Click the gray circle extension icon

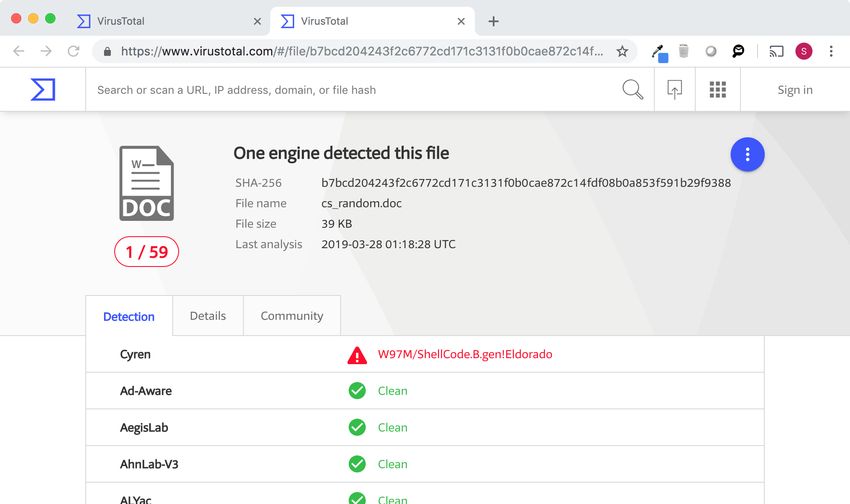click(x=710, y=51)
